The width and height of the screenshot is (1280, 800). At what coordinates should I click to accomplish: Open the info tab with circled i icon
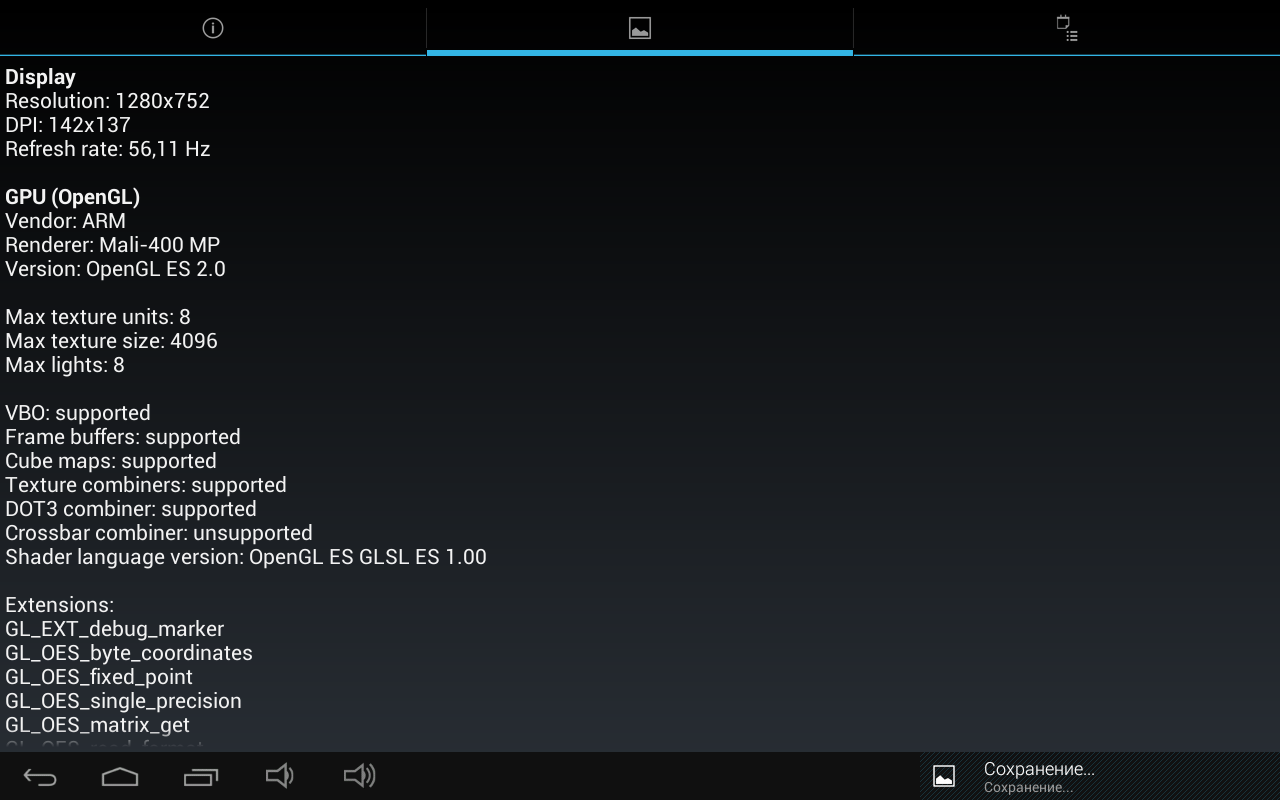(x=213, y=28)
